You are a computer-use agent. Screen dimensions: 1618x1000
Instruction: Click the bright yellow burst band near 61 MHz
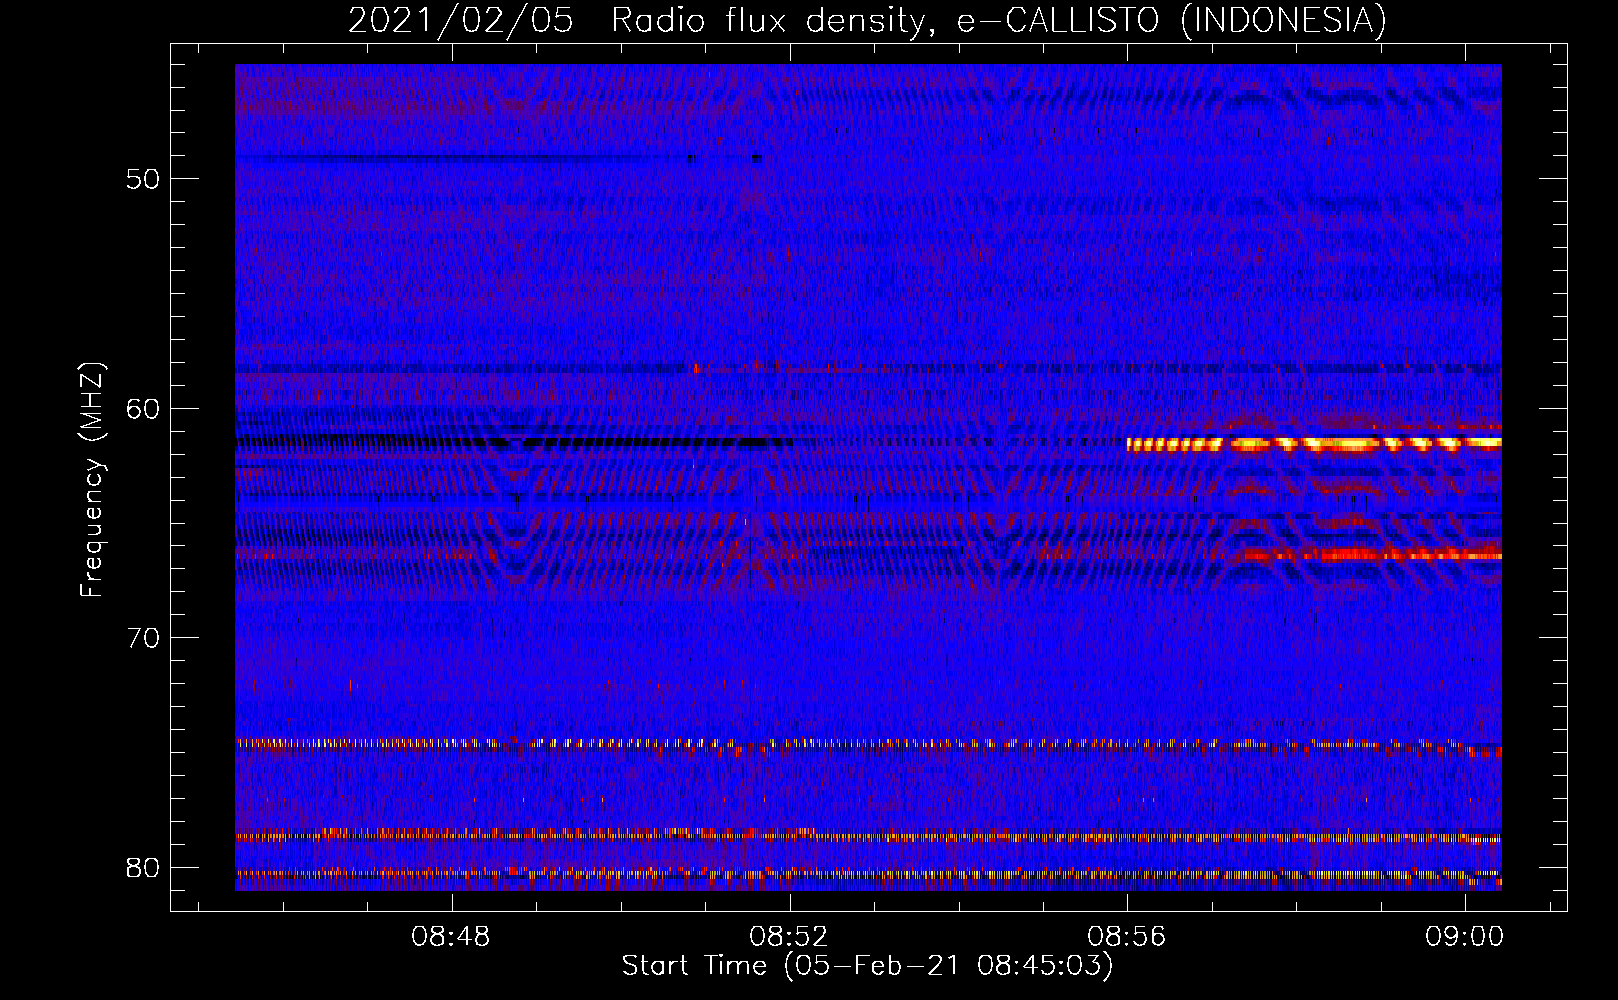click(x=1314, y=444)
